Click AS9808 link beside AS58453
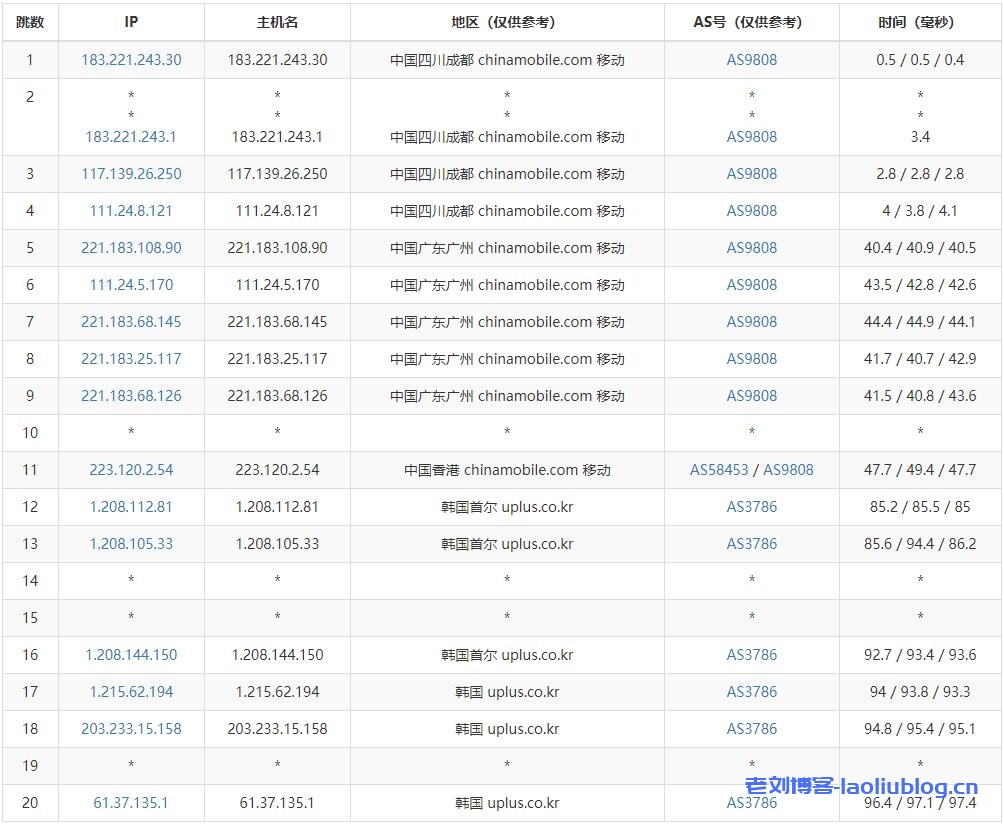Screen dimensions: 1004x824 tap(788, 470)
